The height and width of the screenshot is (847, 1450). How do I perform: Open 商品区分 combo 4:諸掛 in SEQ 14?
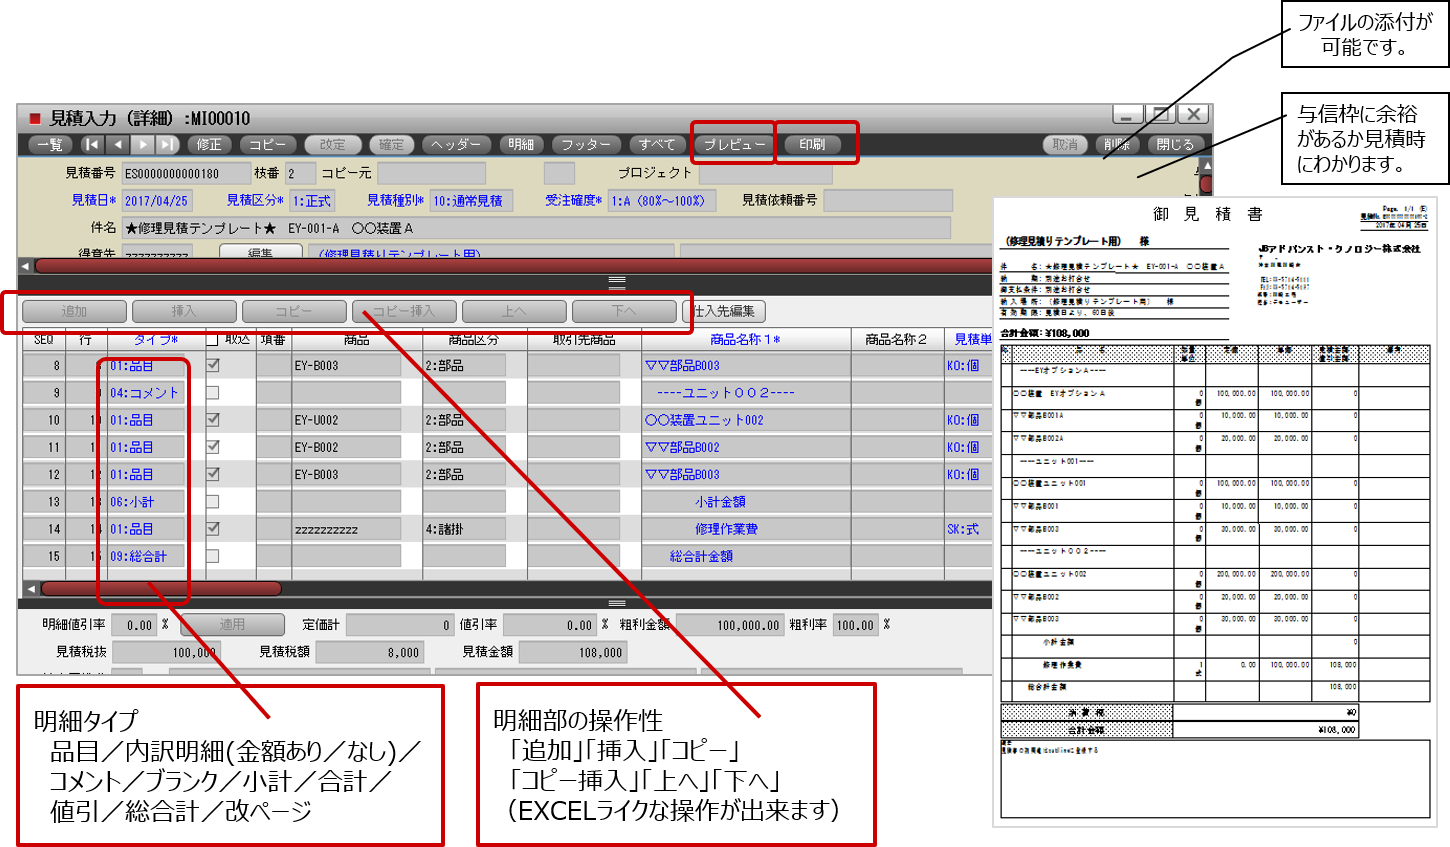pyautogui.click(x=464, y=529)
